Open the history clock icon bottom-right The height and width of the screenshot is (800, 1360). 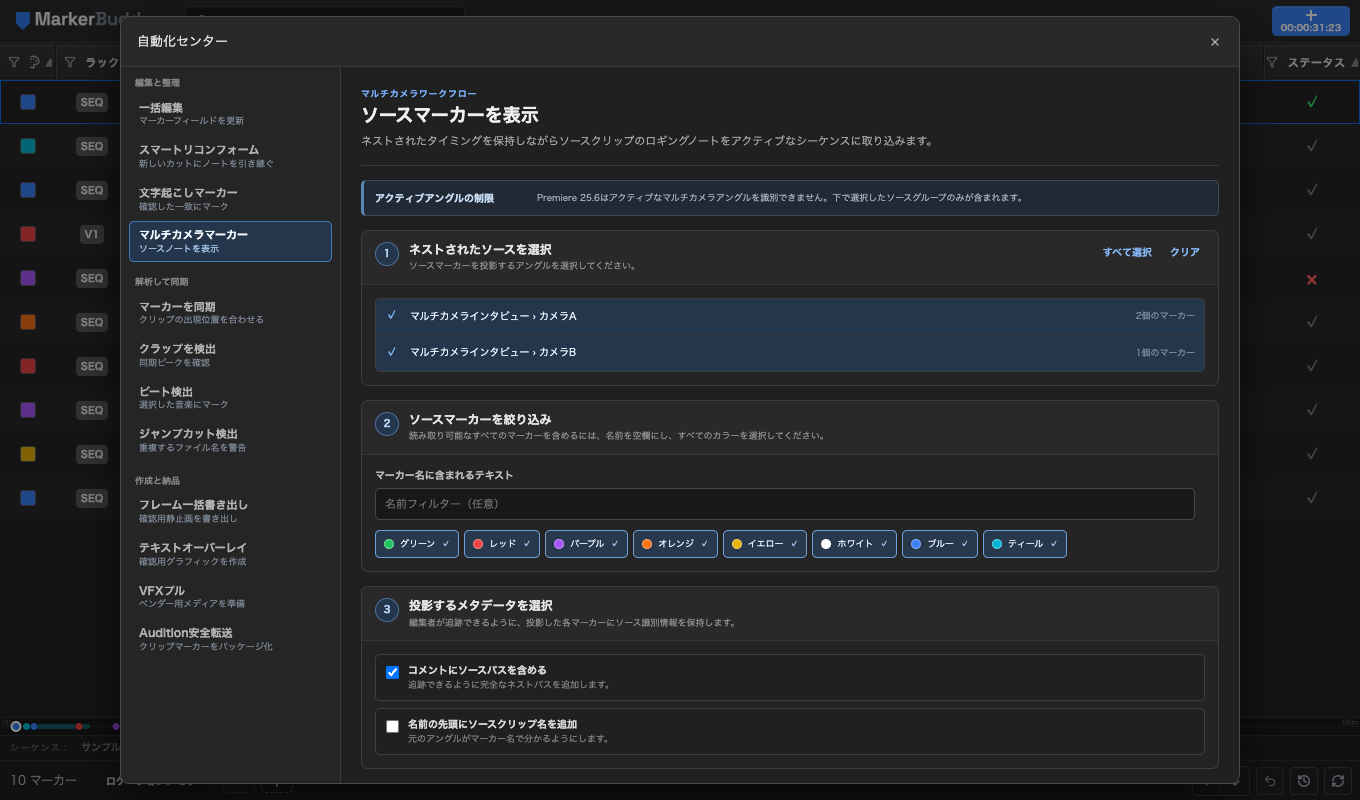click(x=1303, y=780)
